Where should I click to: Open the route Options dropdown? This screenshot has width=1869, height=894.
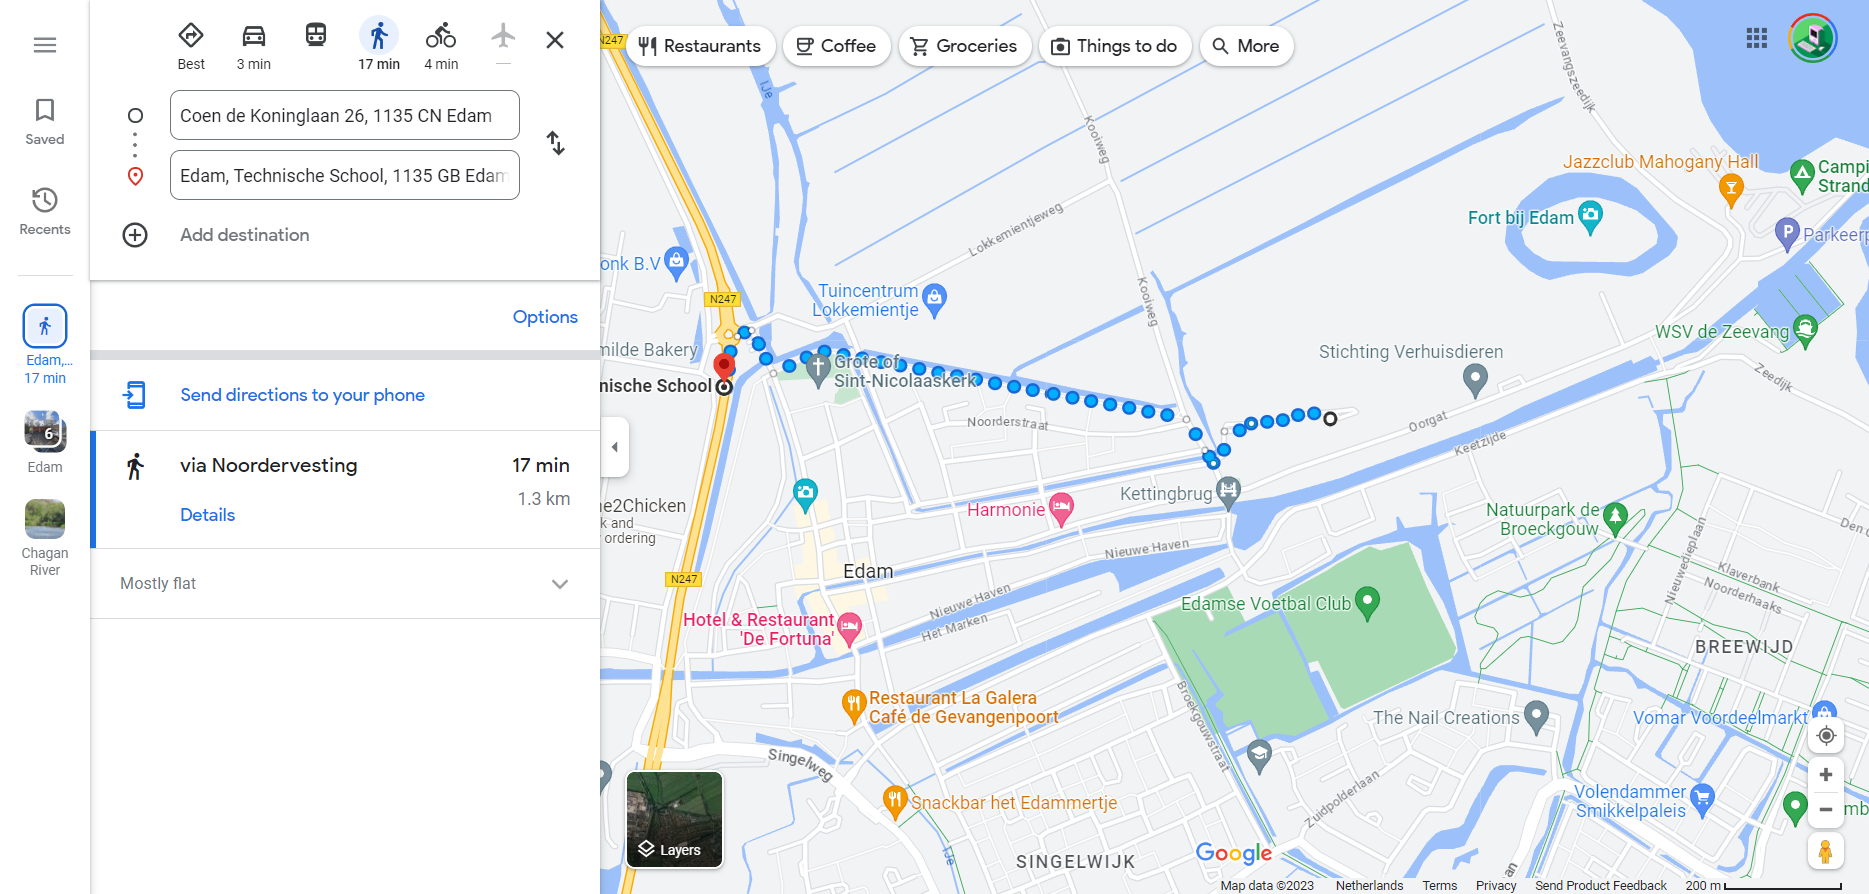coord(545,317)
